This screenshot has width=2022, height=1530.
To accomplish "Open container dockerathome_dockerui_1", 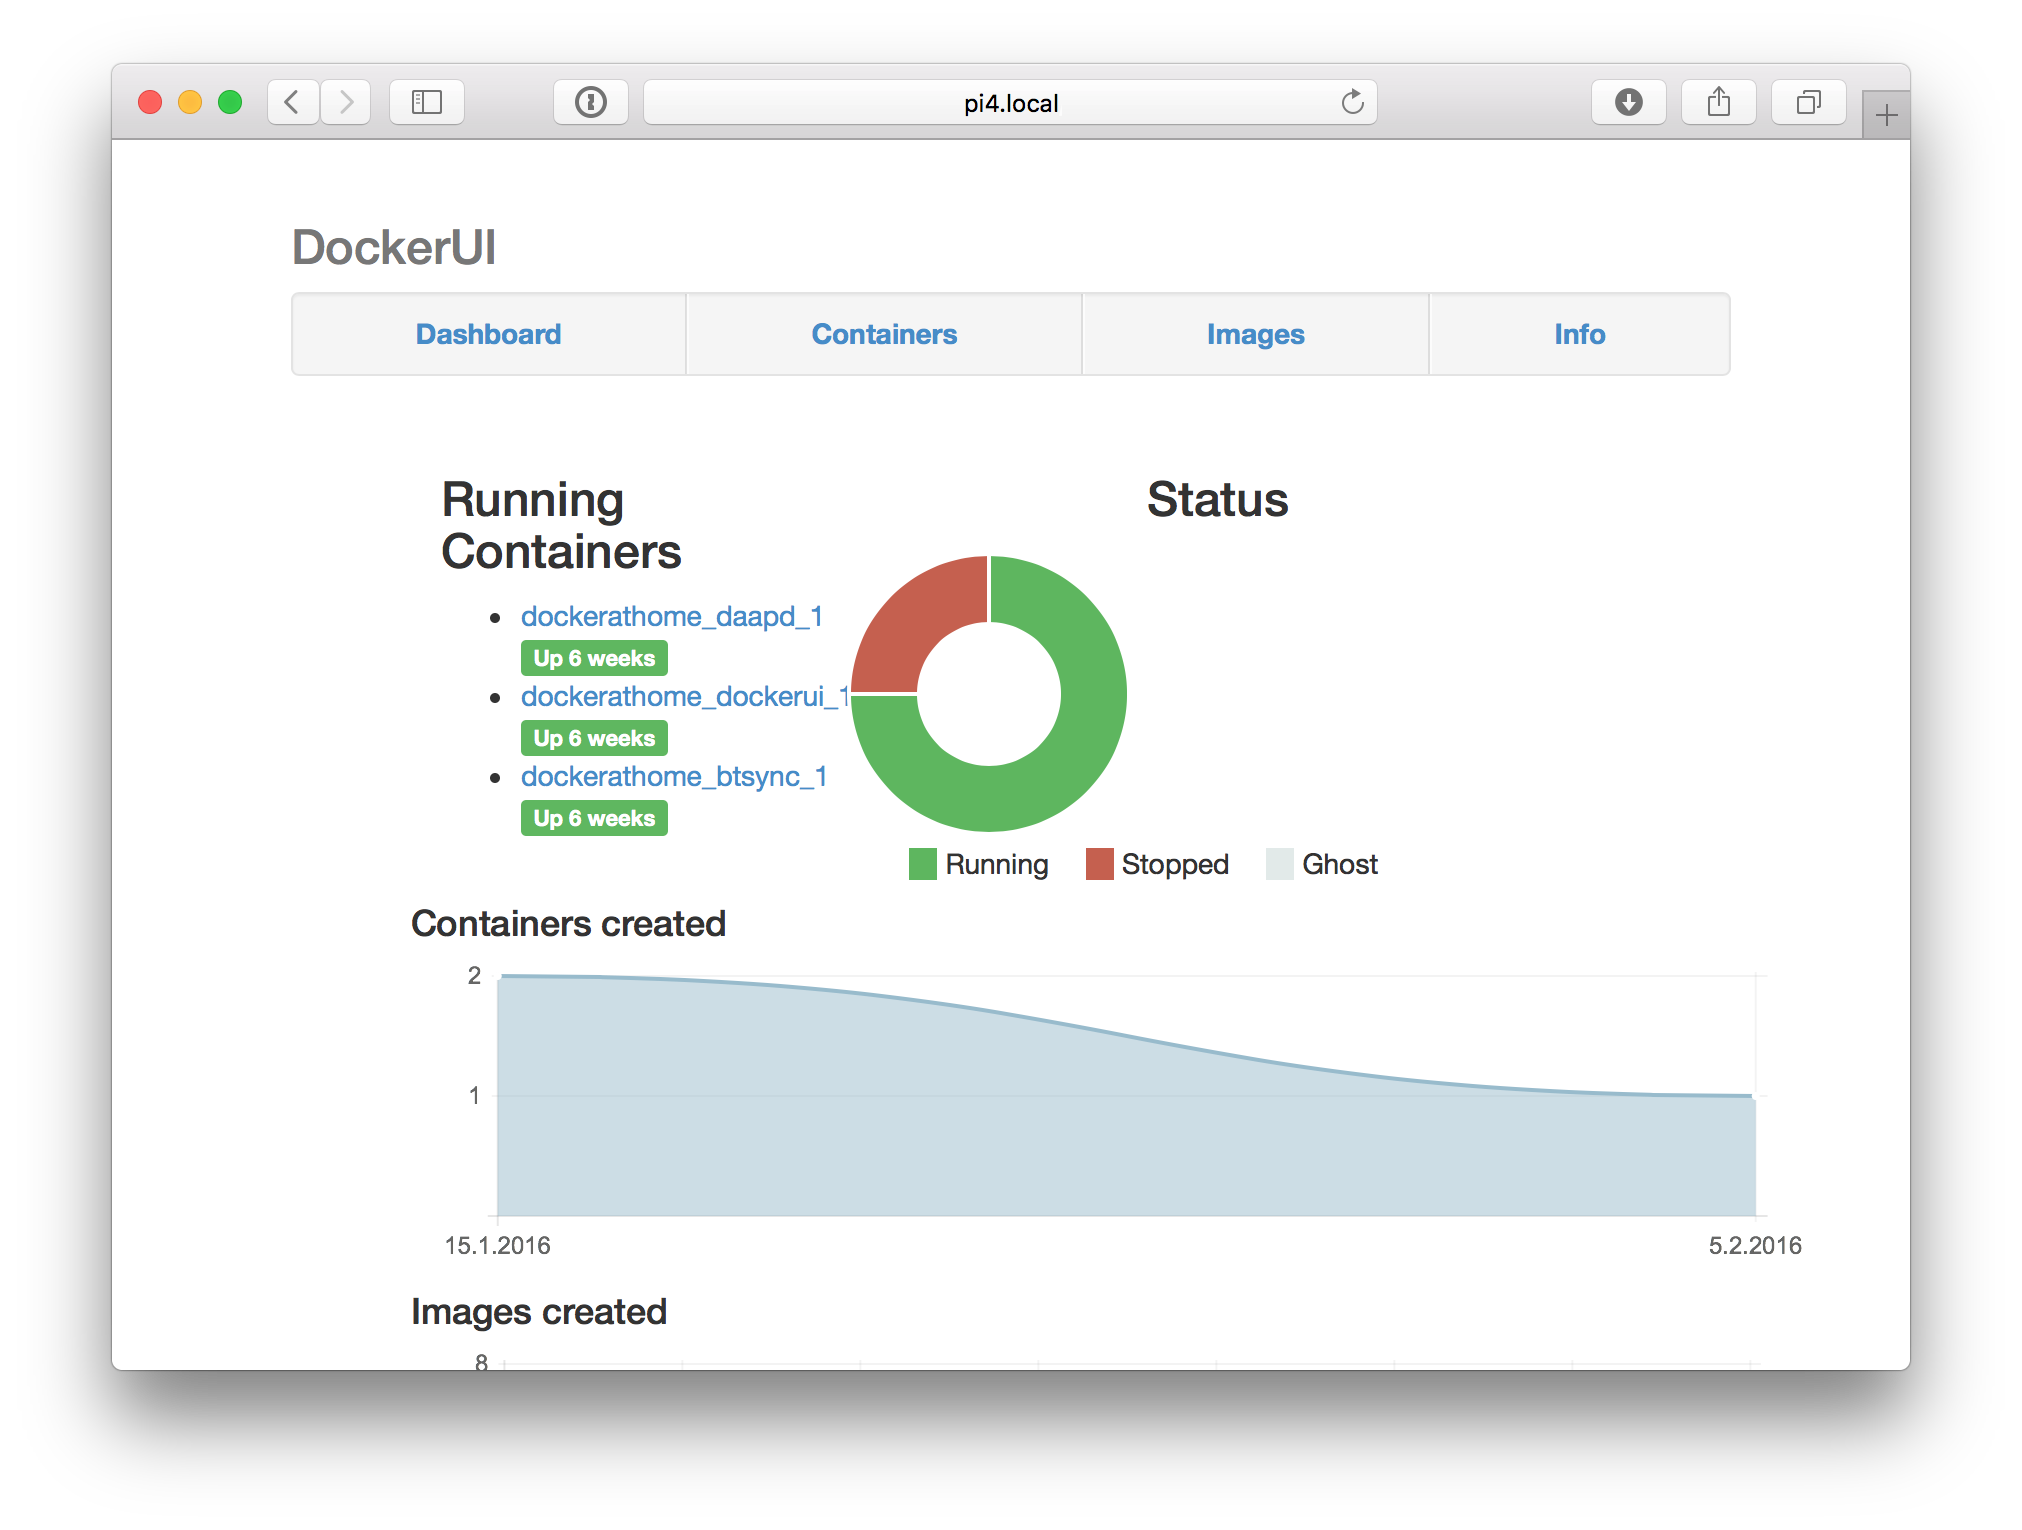I will coord(685,696).
